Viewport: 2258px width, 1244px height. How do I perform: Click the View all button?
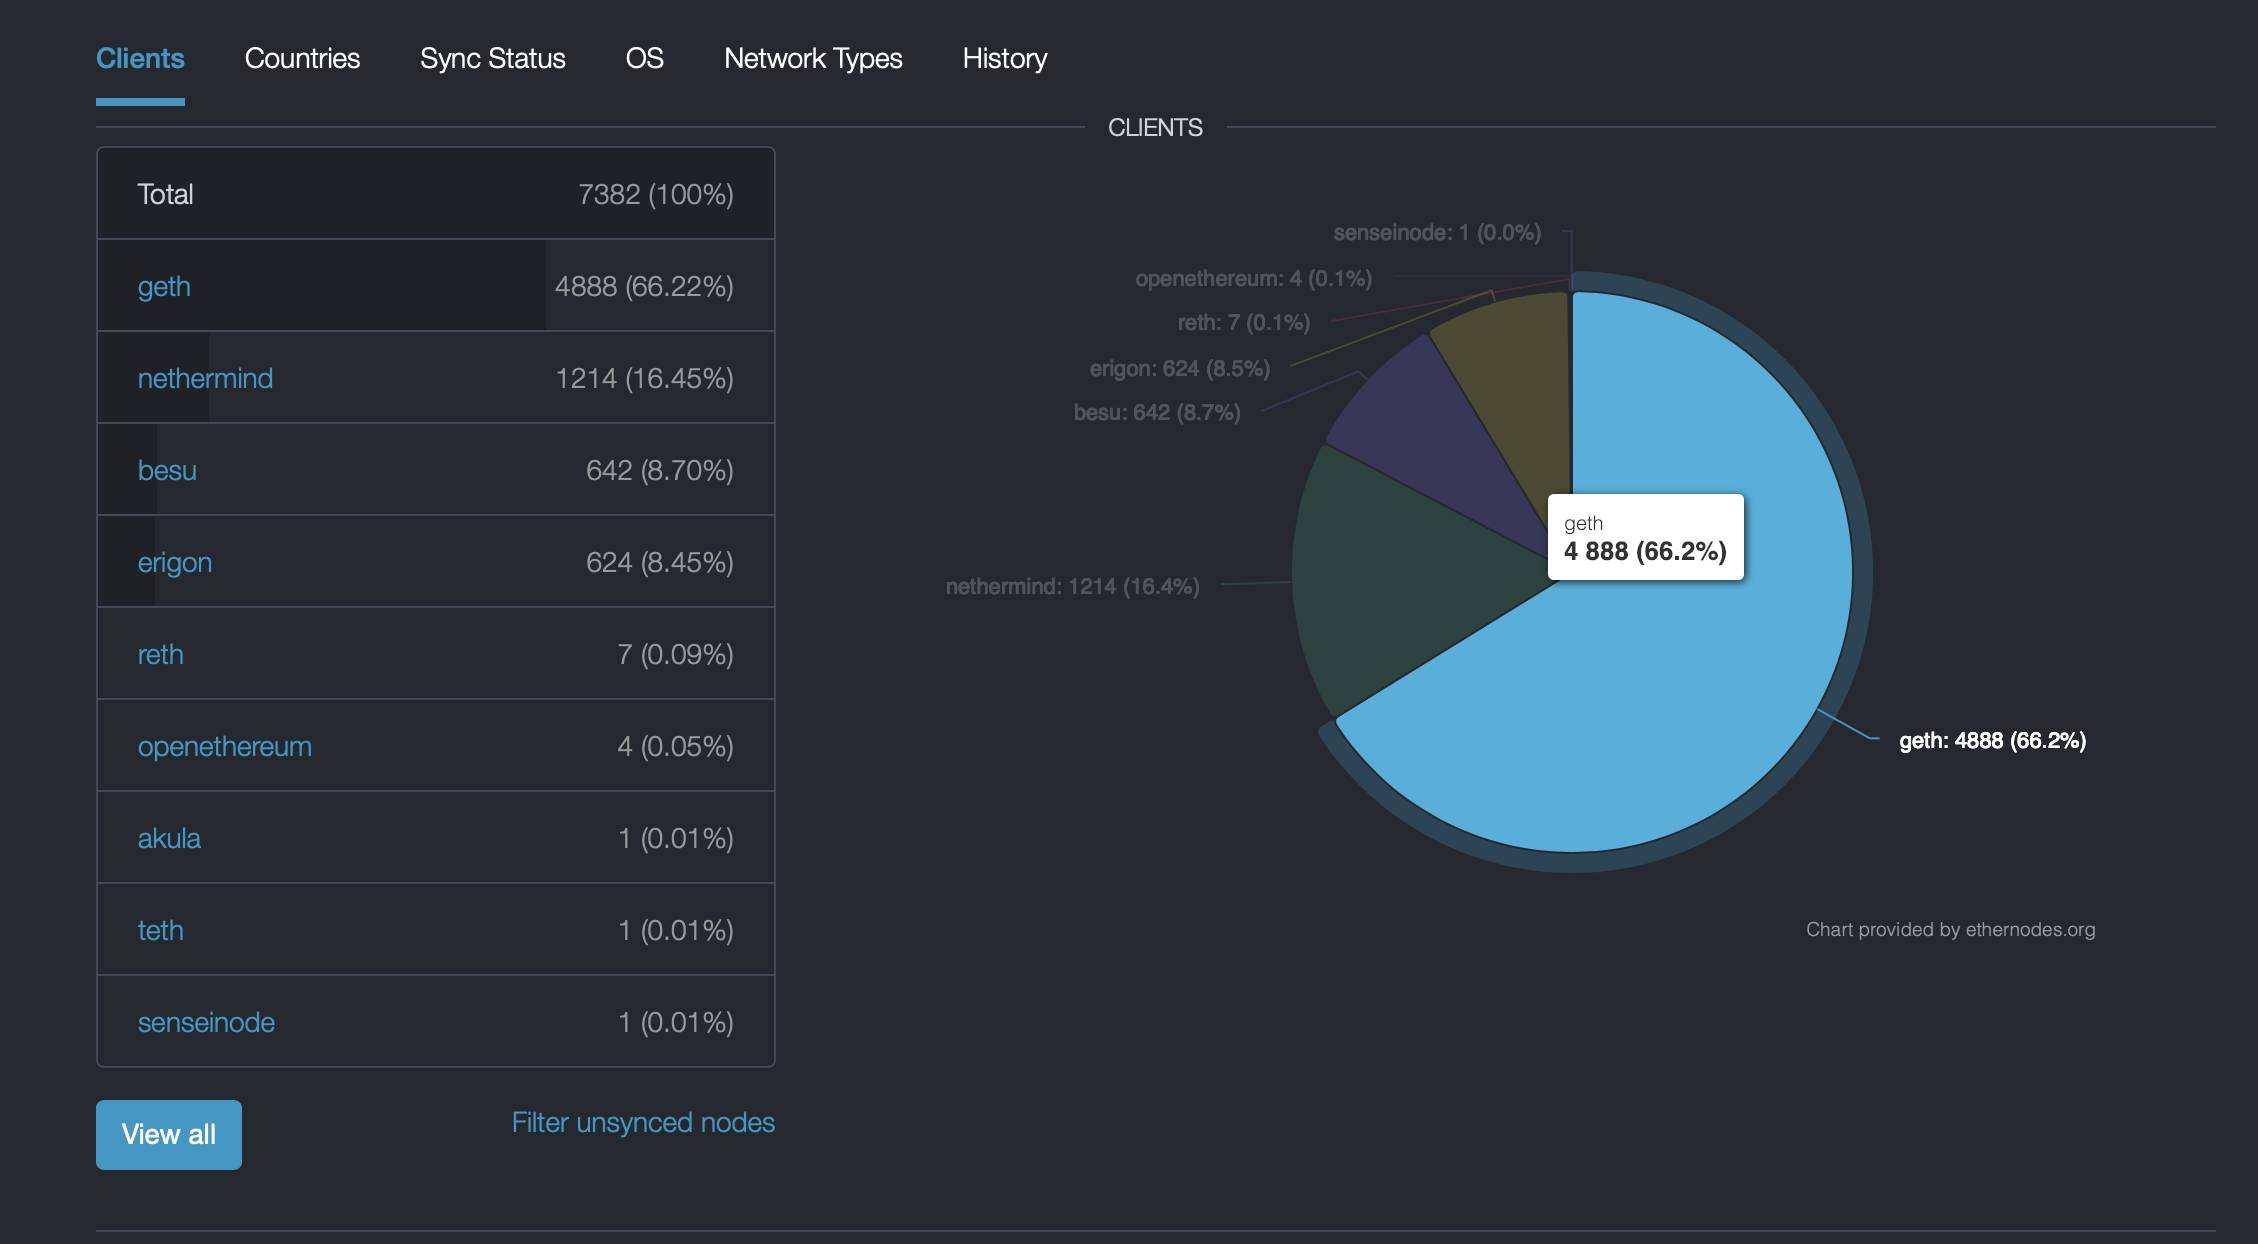click(169, 1135)
